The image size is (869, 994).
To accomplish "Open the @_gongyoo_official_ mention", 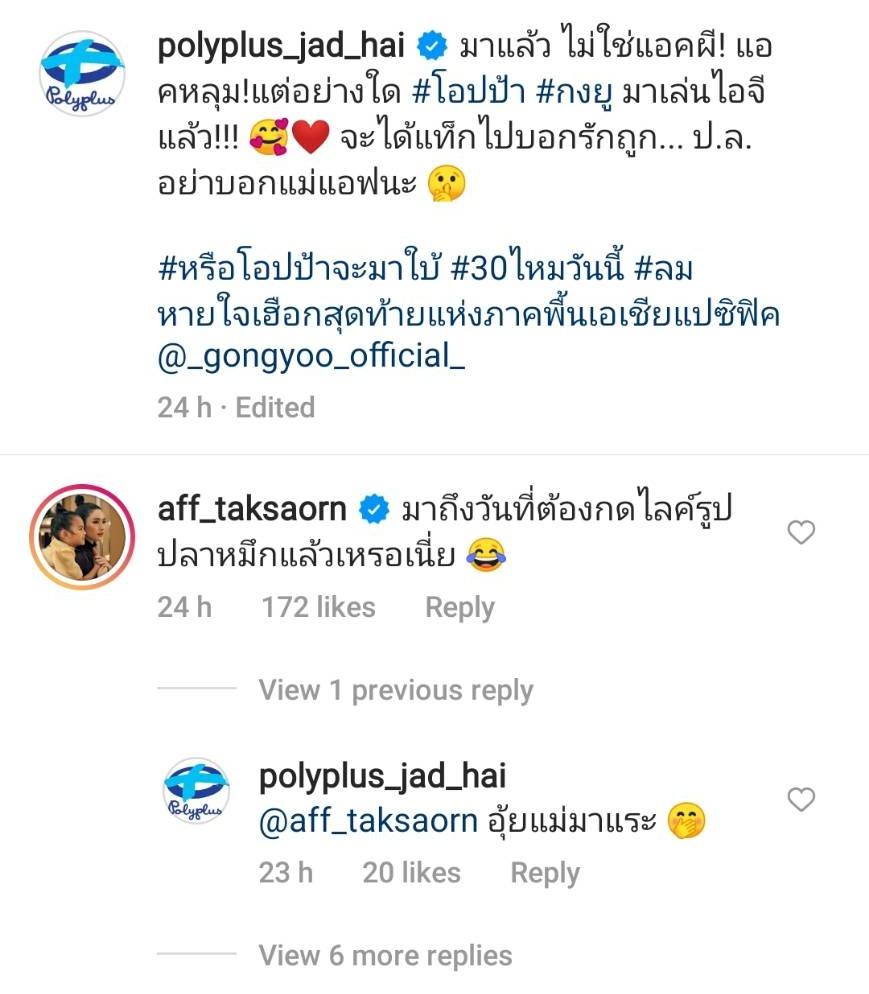I will [x=311, y=356].
